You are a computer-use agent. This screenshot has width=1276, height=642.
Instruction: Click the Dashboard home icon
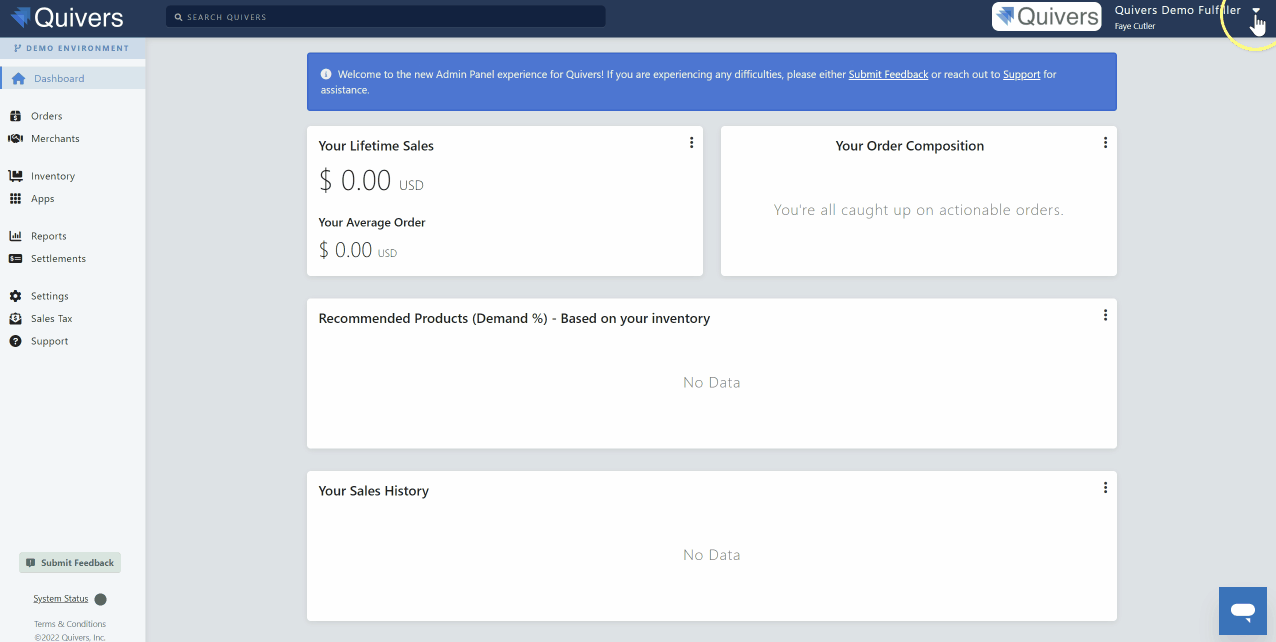pyautogui.click(x=18, y=79)
